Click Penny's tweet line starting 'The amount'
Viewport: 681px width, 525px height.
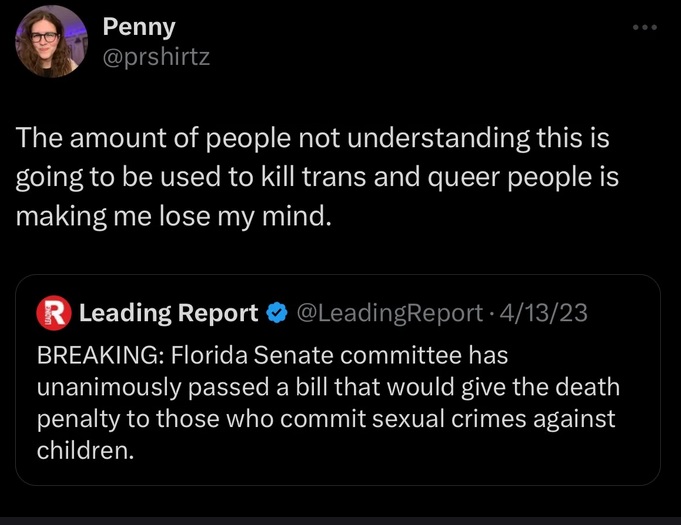pyautogui.click(x=311, y=137)
